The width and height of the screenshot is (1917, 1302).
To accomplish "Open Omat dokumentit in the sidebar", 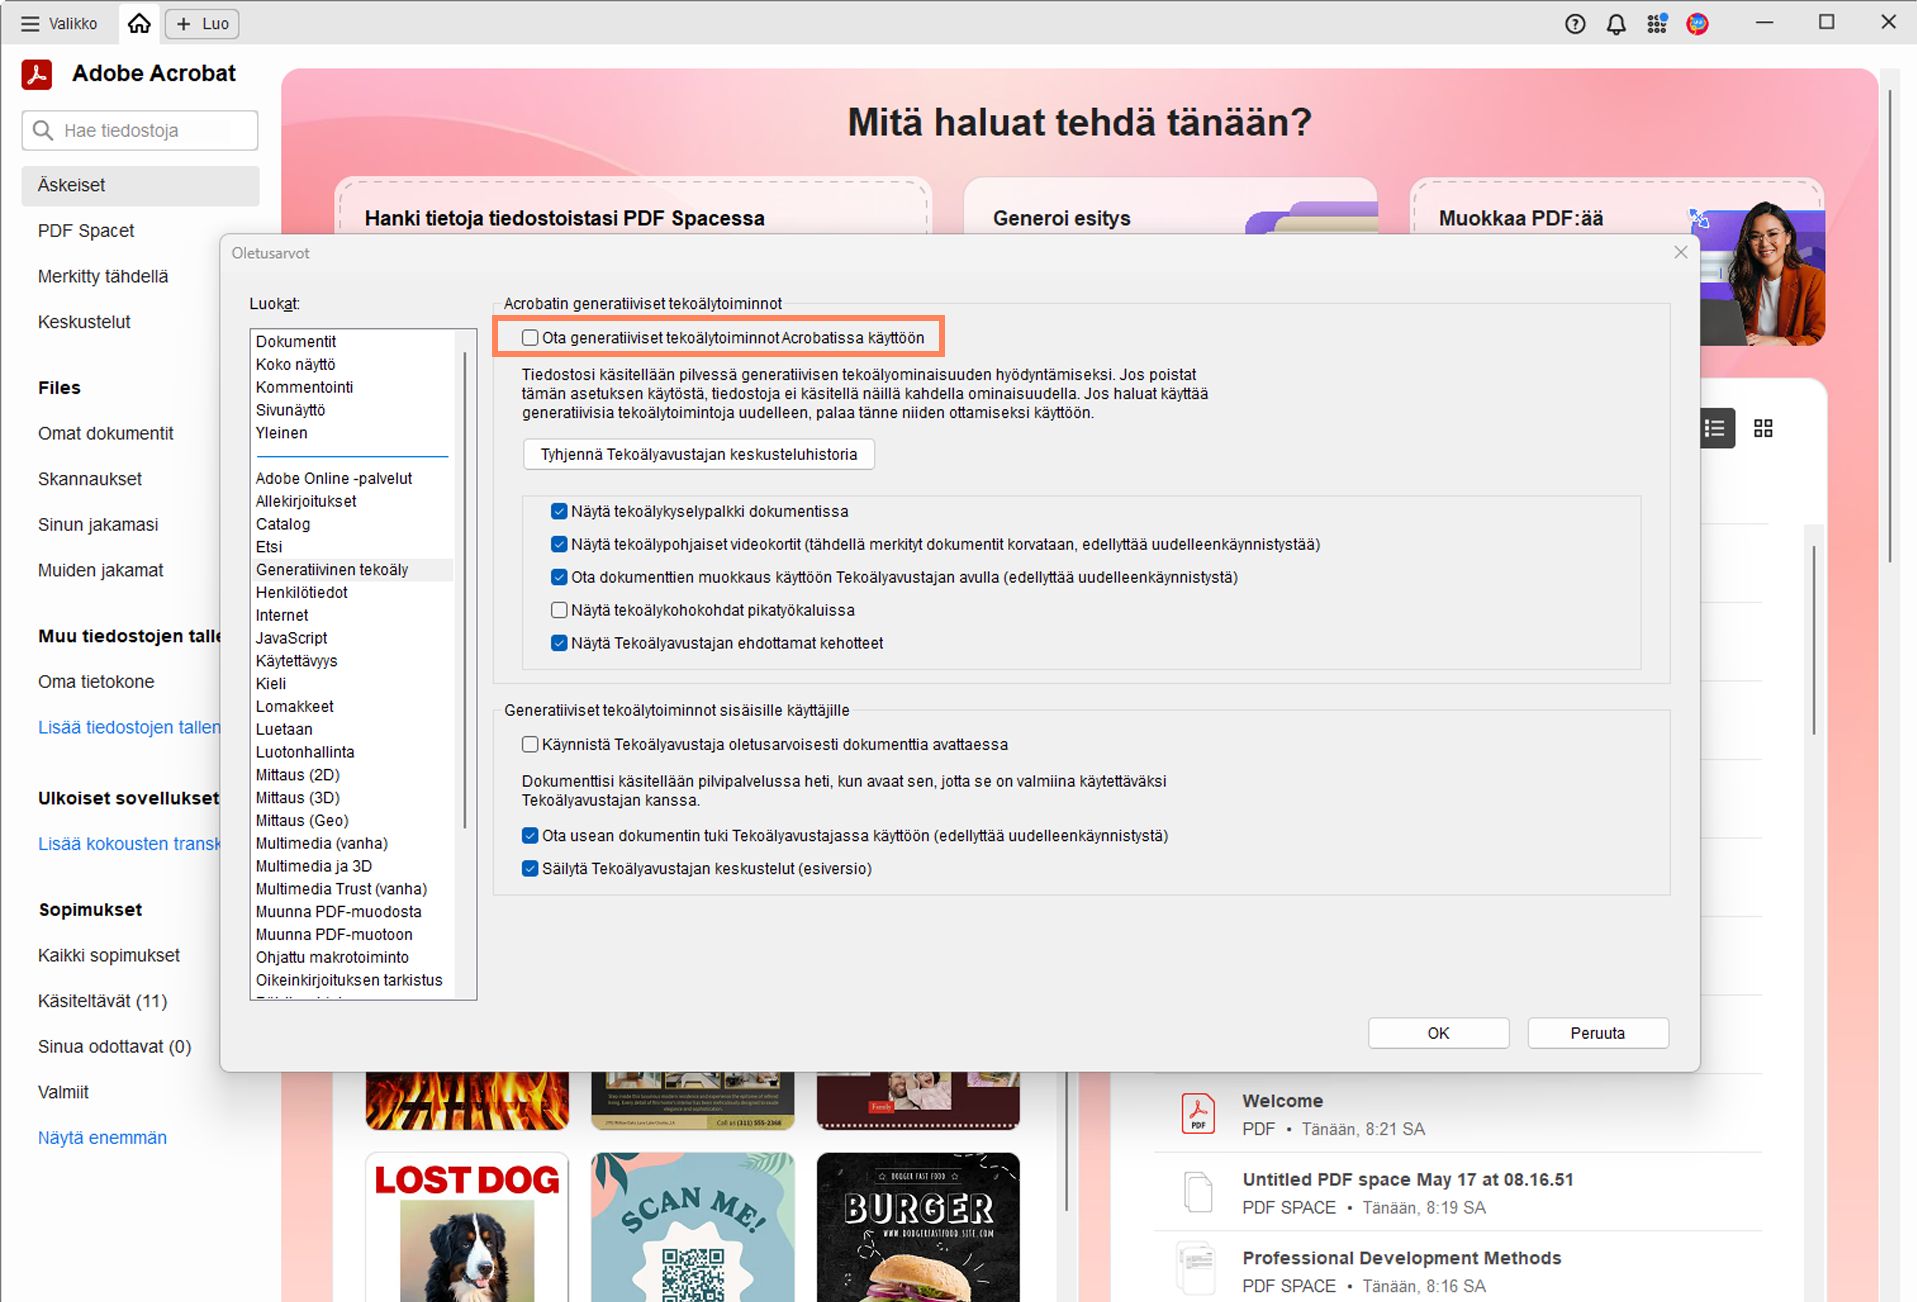I will 106,433.
